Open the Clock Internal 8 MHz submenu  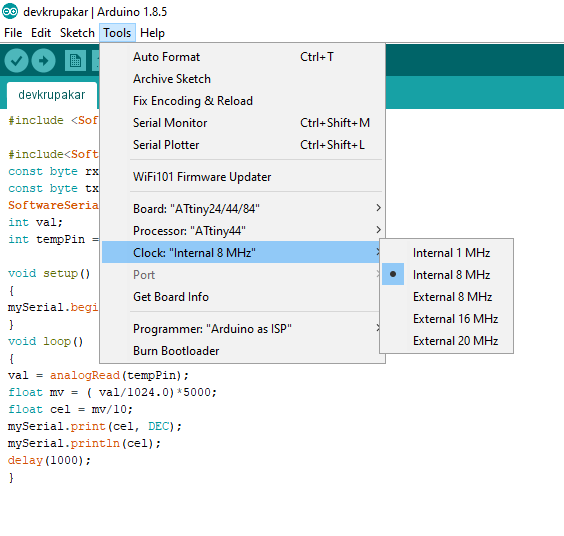[242, 252]
